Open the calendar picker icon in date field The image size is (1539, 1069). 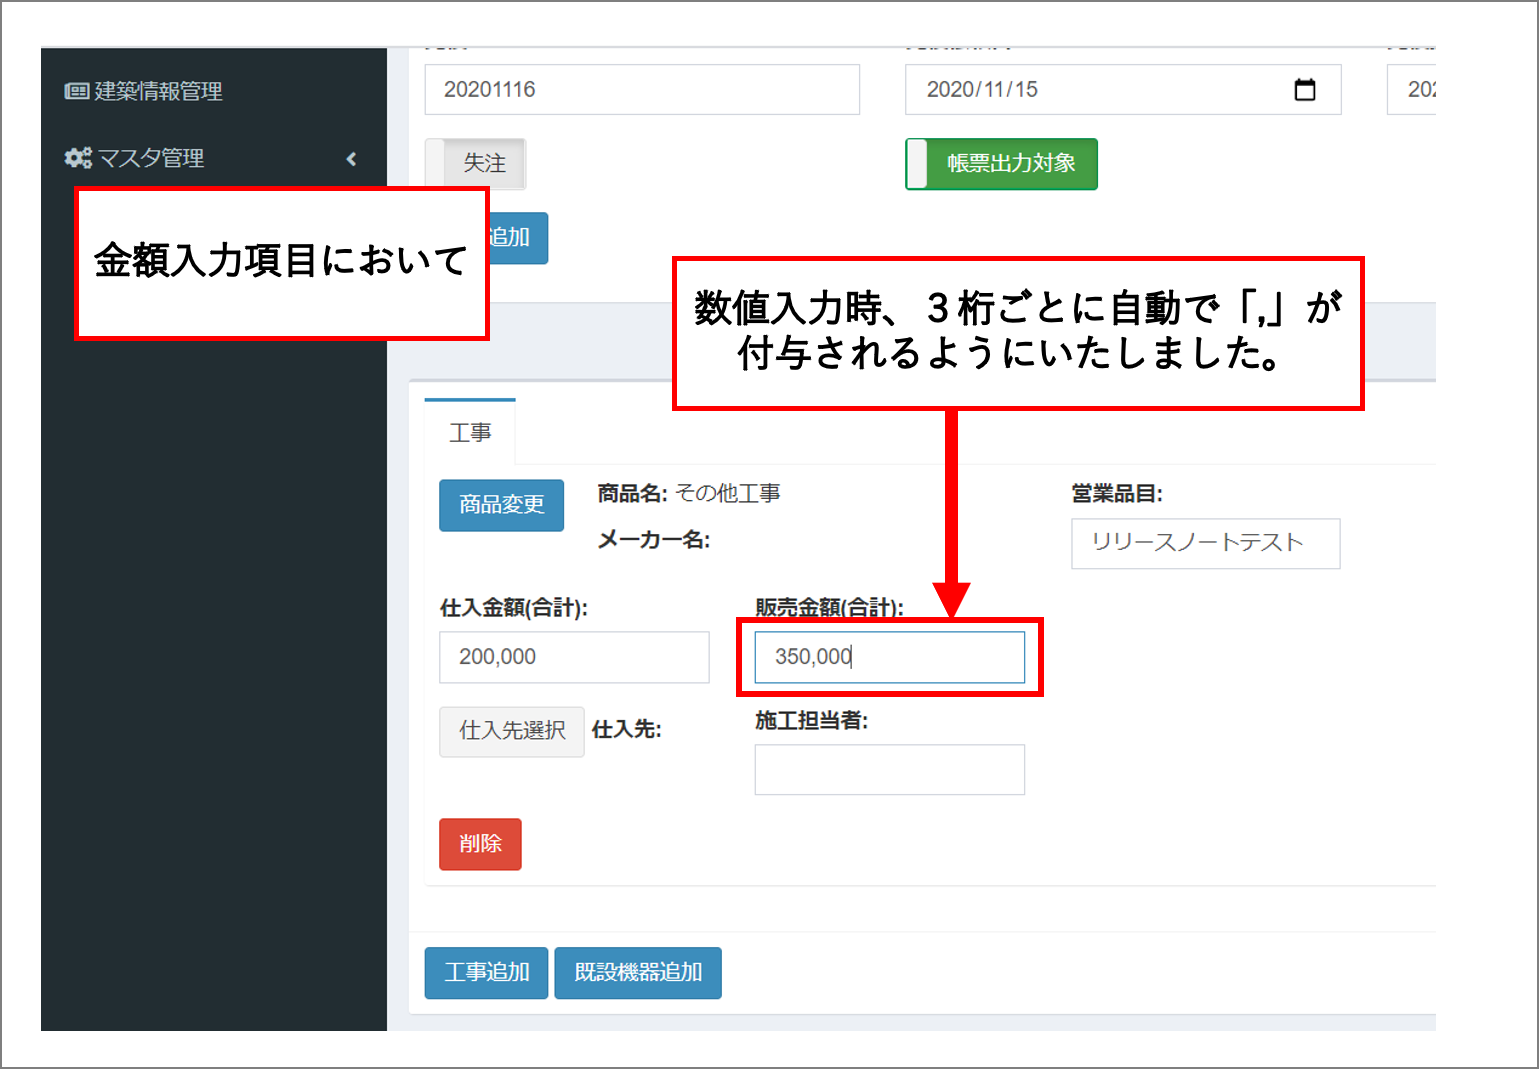pyautogui.click(x=1304, y=90)
